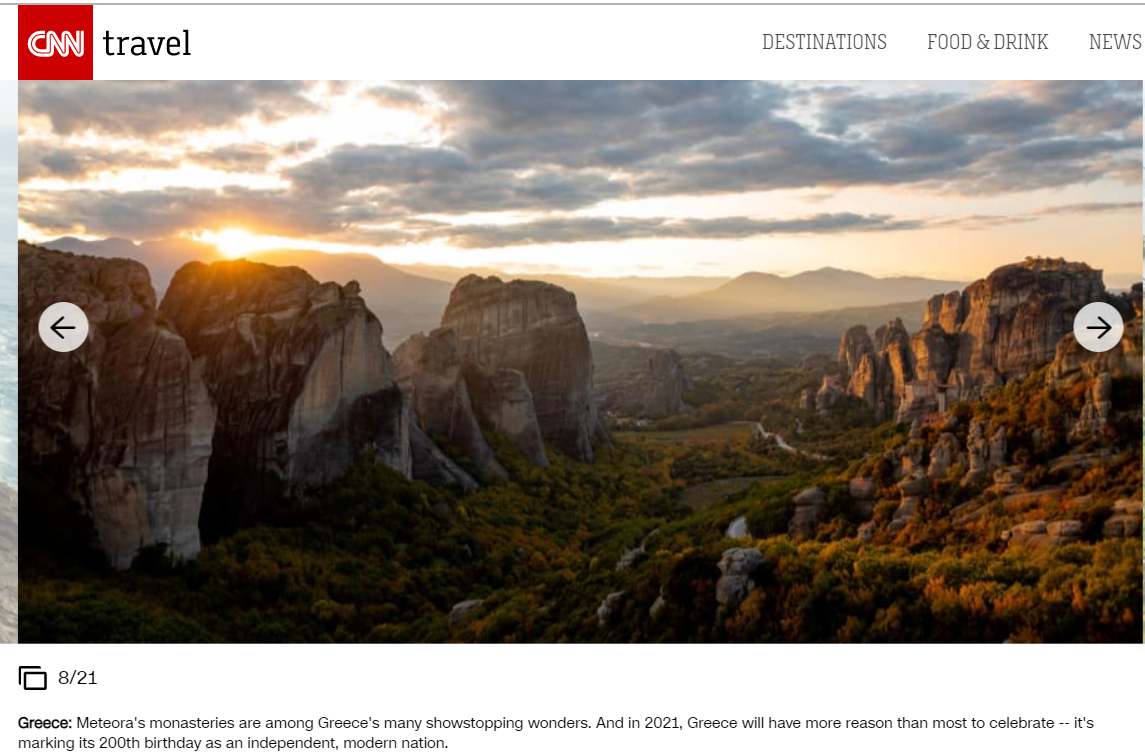Click the bold Greece caption label
This screenshot has height=754, width=1145.
point(45,723)
